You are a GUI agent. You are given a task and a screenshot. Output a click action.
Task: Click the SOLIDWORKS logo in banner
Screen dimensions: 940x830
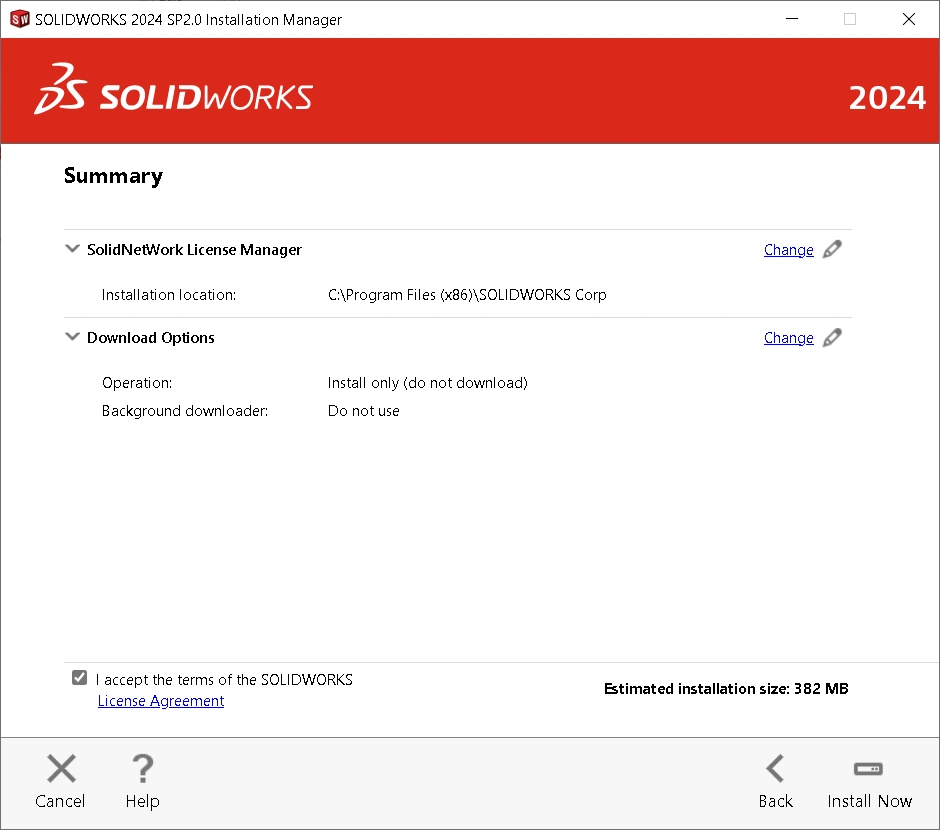(x=173, y=89)
